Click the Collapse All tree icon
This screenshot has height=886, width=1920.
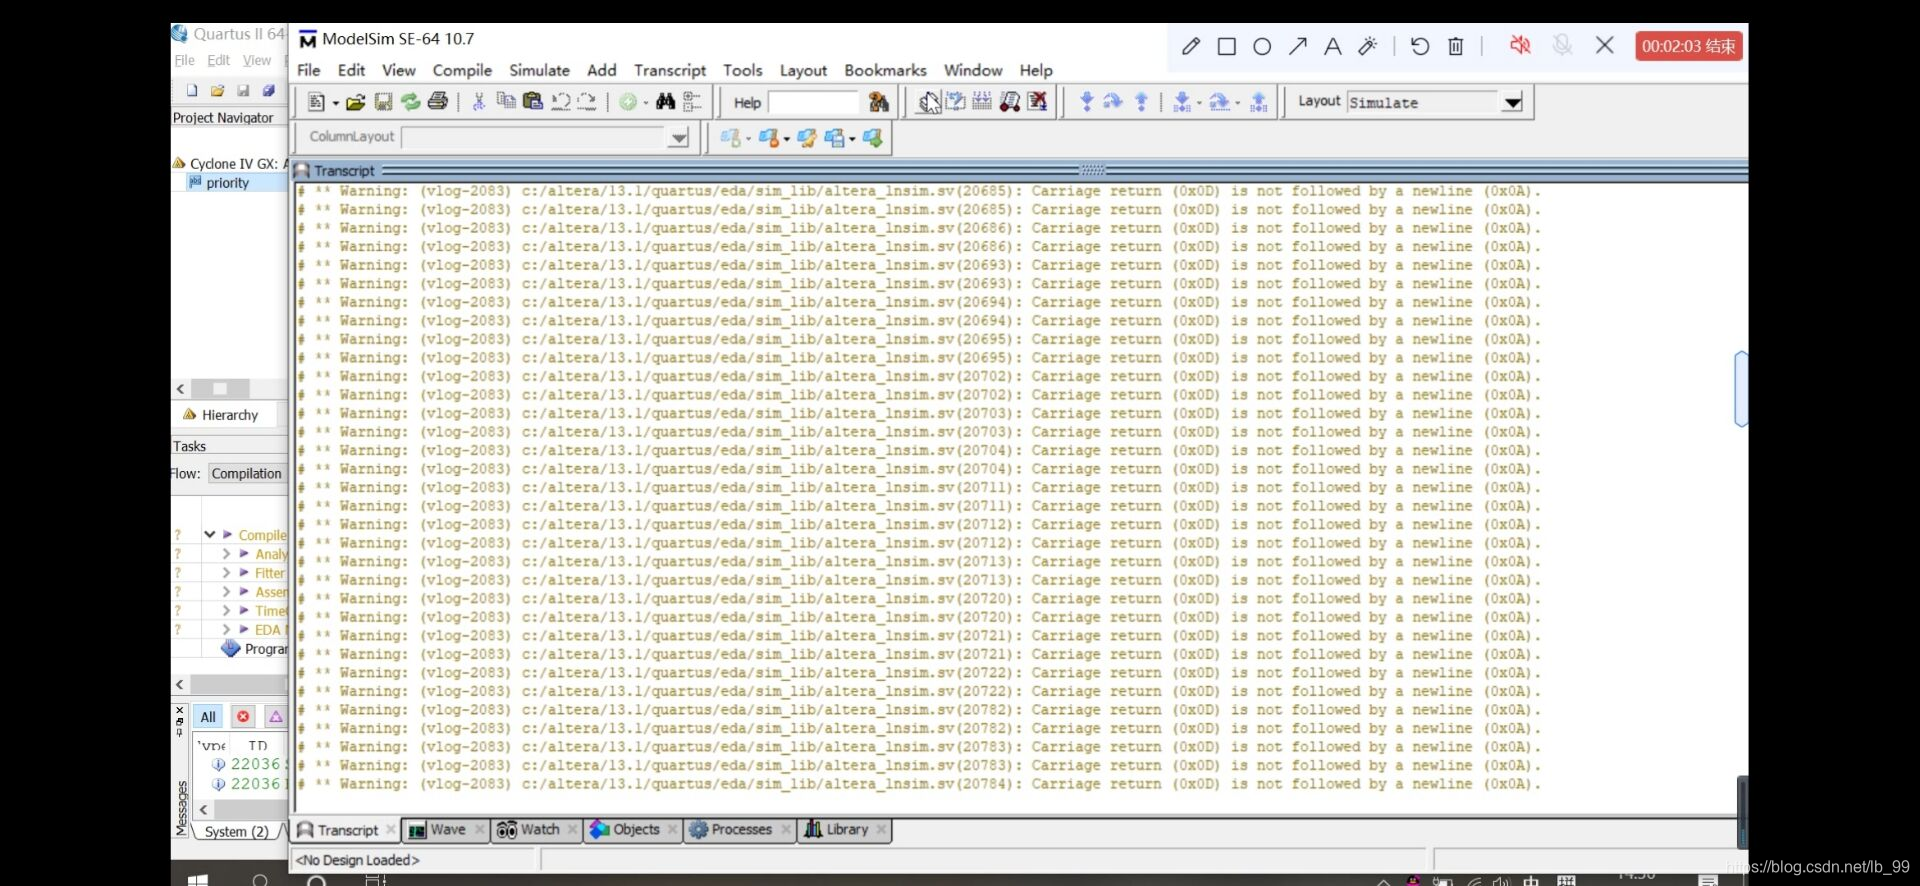(692, 102)
